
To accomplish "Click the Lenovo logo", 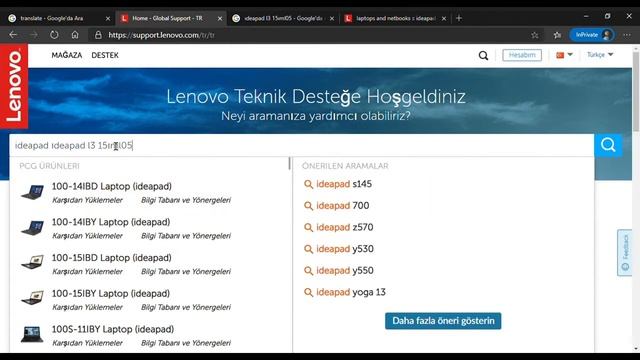I will 14,86.
